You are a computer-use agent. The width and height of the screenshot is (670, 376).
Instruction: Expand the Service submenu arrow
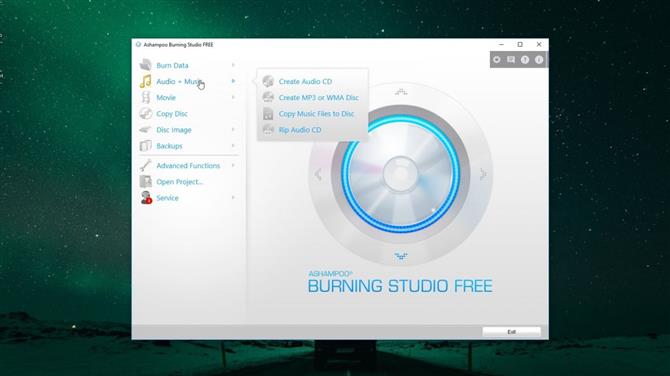pos(233,197)
